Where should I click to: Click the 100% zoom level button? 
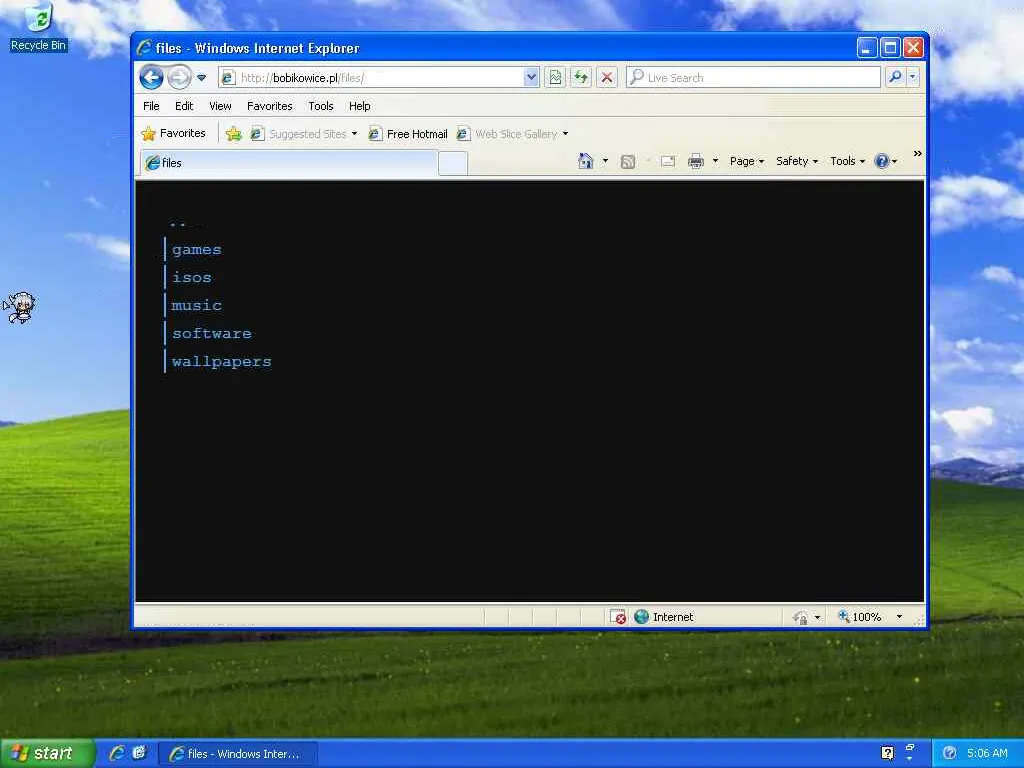(860, 616)
